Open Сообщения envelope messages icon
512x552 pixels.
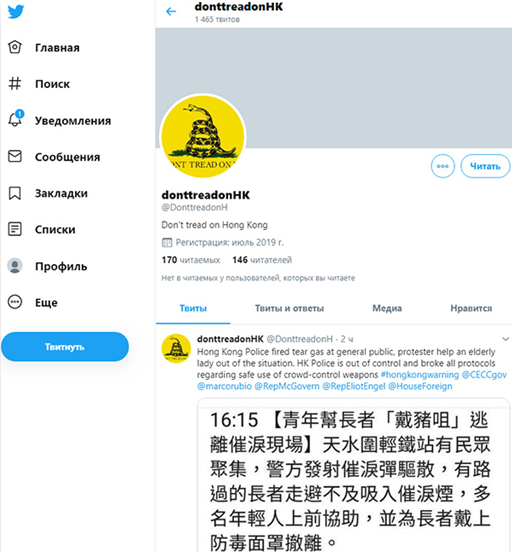pos(15,156)
